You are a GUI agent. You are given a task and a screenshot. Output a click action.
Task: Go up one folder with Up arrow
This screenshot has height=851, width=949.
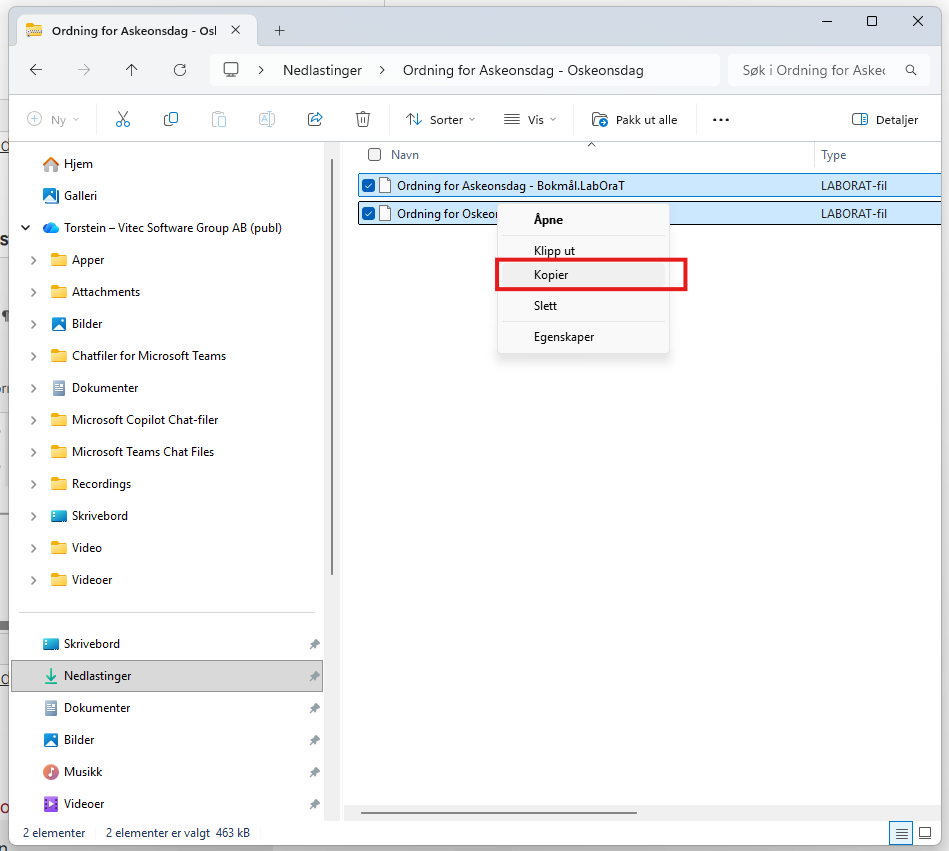point(131,70)
